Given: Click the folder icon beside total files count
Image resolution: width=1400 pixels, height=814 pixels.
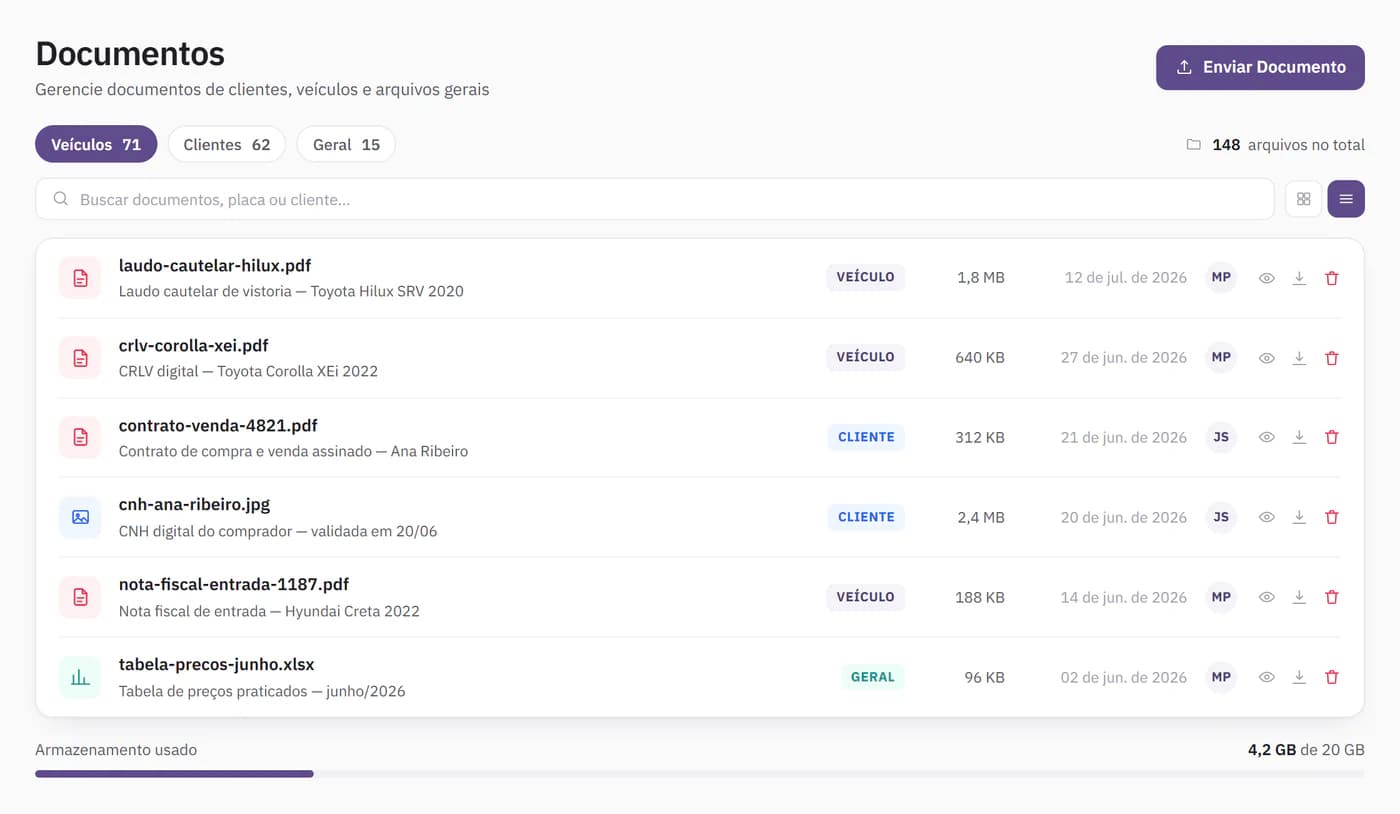Looking at the screenshot, I should click(x=1193, y=145).
